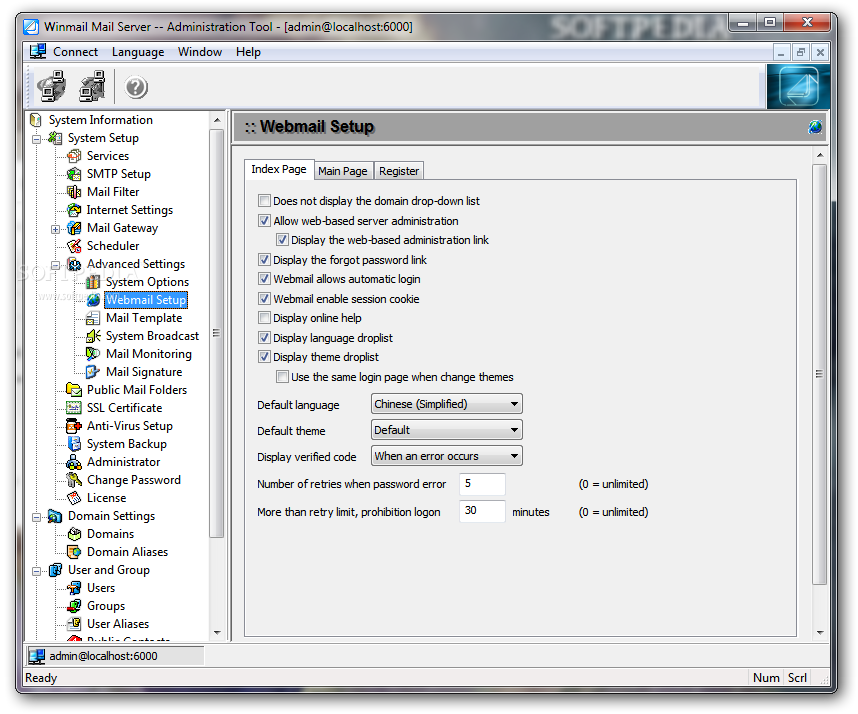858x714 pixels.
Task: Toggle 'Display the forgot password link' checkbox
Action: click(x=264, y=259)
